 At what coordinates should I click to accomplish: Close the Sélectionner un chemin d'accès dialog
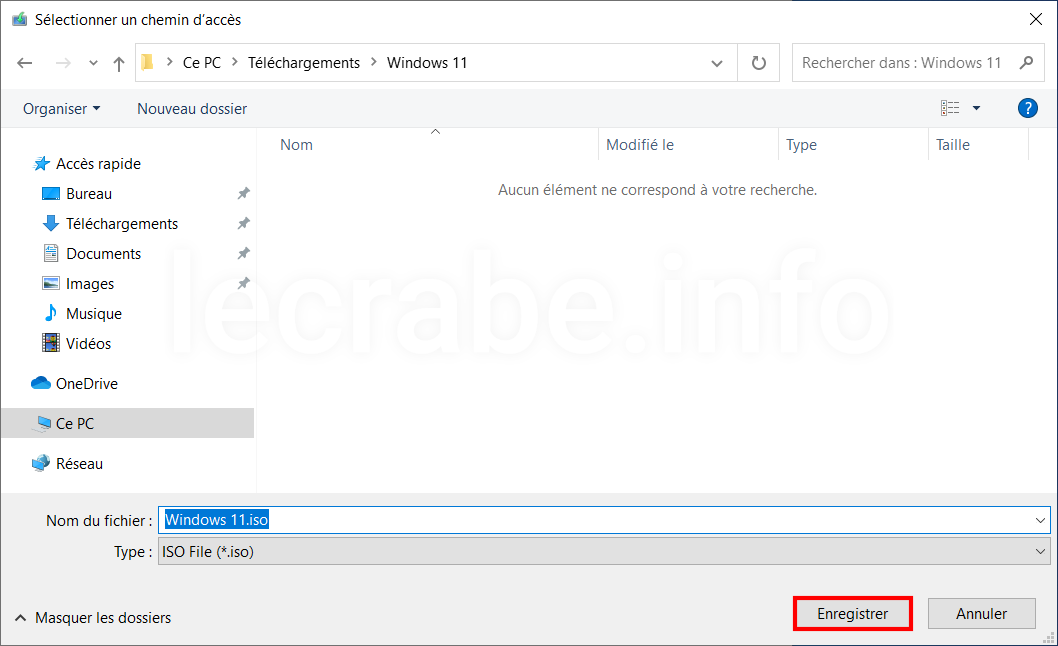click(x=1036, y=20)
